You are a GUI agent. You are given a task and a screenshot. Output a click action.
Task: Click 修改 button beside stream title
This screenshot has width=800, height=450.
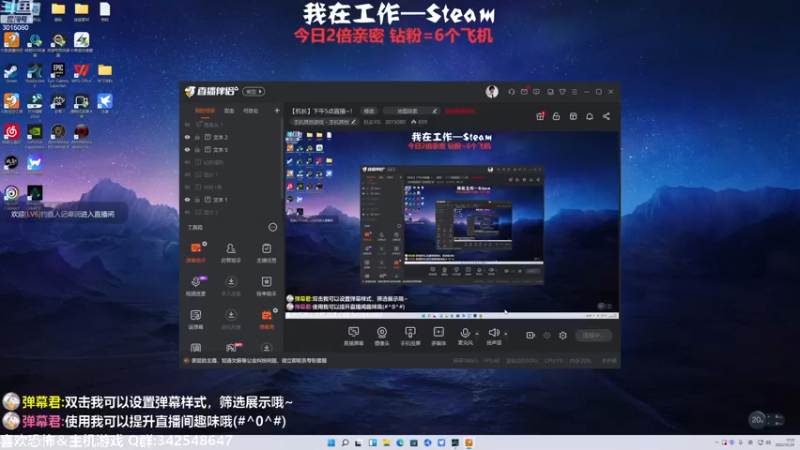(369, 111)
